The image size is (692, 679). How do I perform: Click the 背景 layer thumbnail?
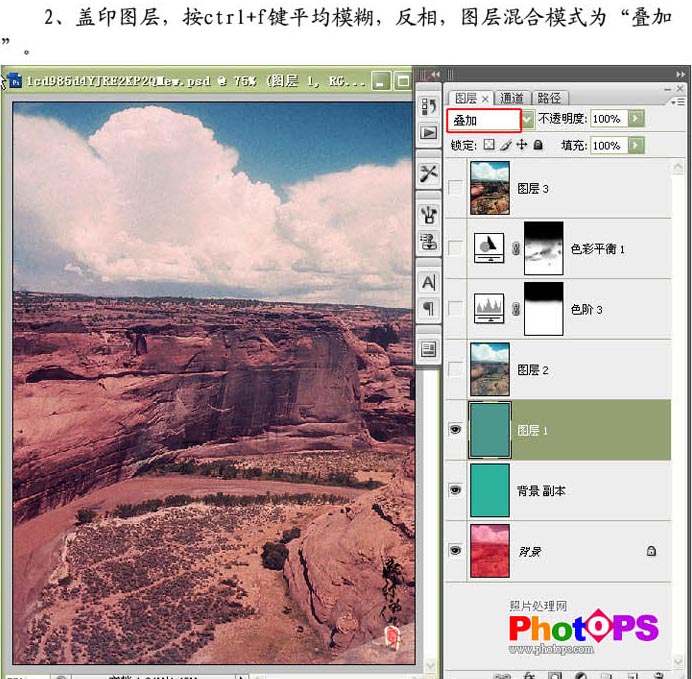pyautogui.click(x=490, y=551)
